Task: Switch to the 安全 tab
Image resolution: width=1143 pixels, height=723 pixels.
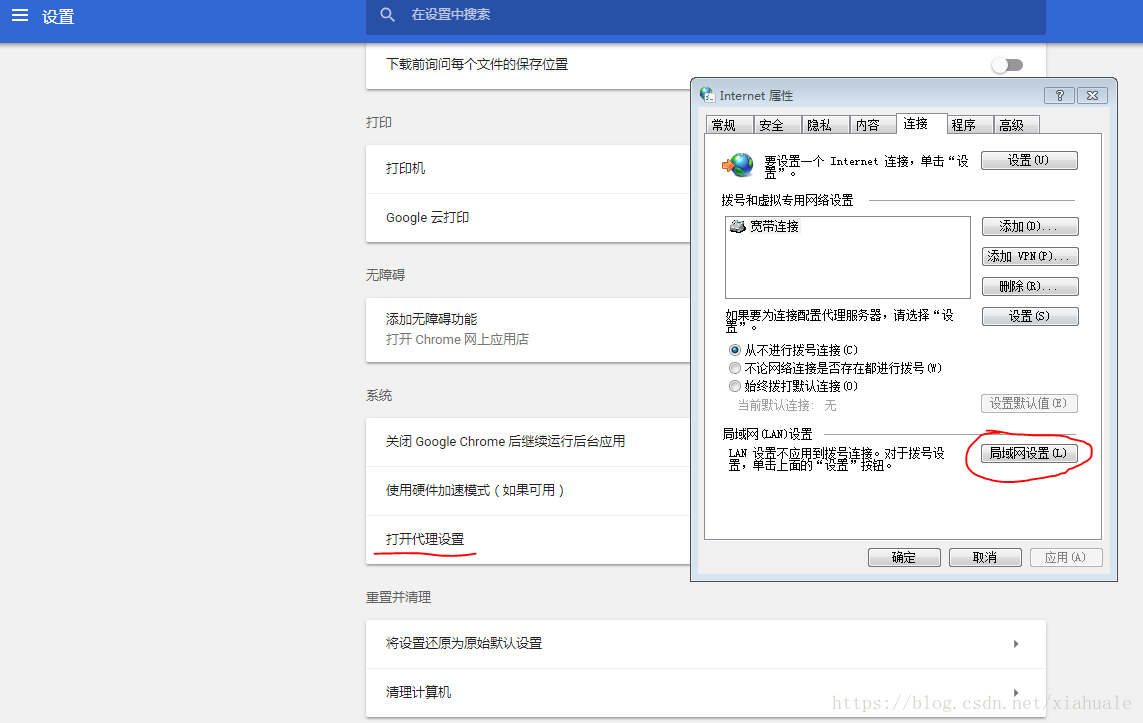Action: (x=777, y=125)
